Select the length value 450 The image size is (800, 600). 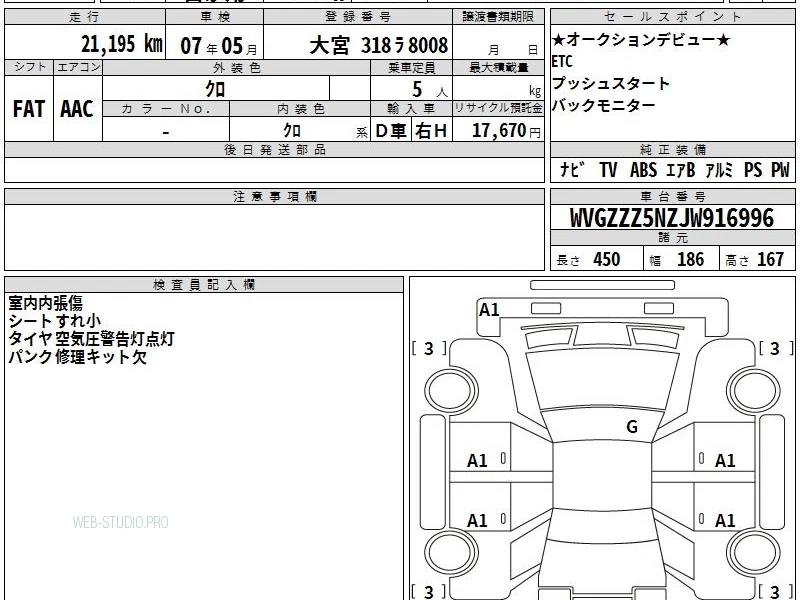point(607,259)
